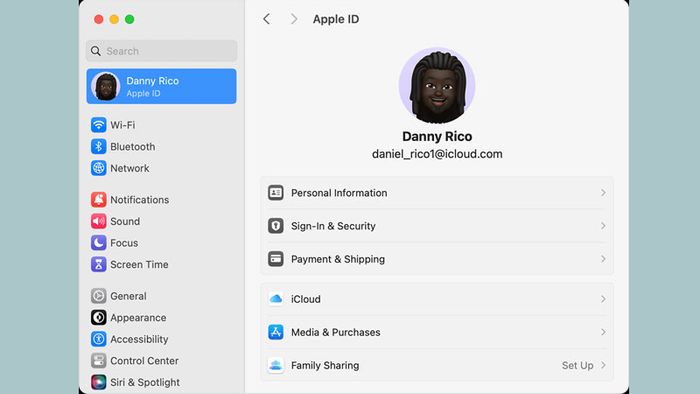The image size is (700, 394).
Task: Open Media & Purchases label
Action: pos(336,332)
